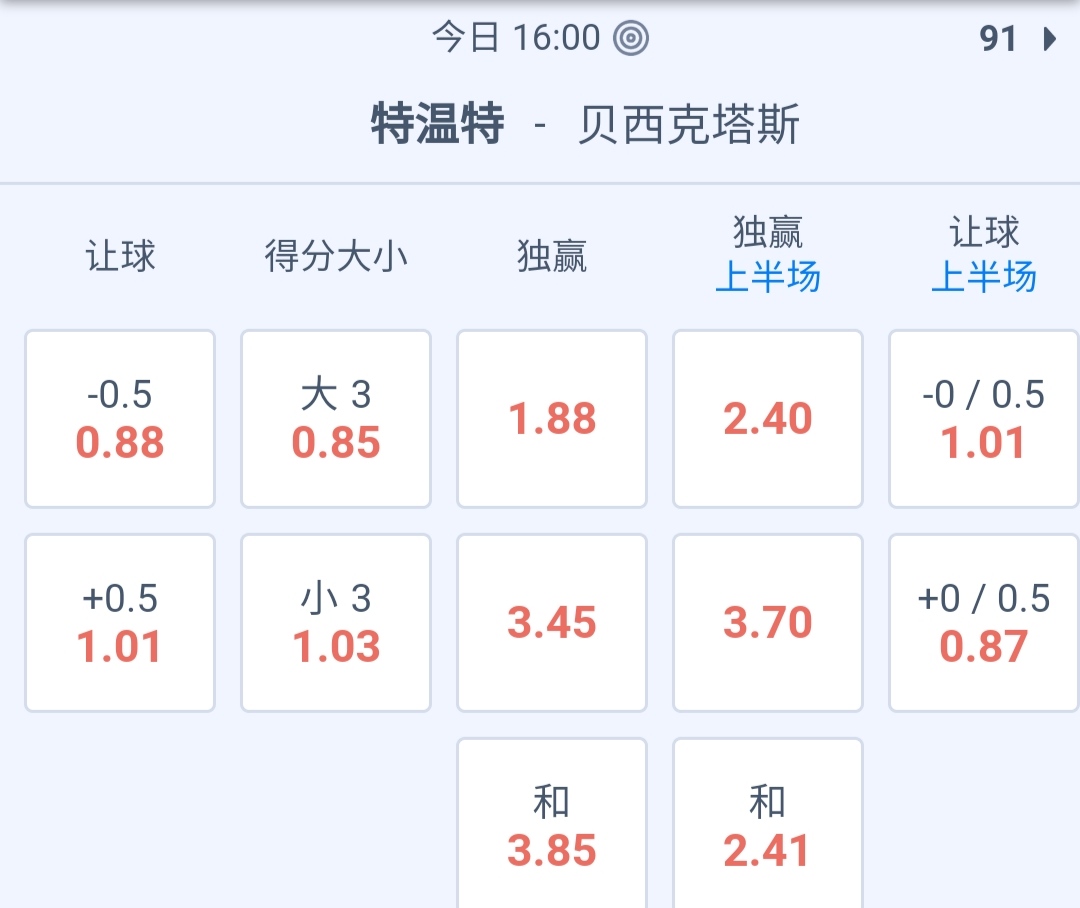Pick 大 3 over at 0.85
The height and width of the screenshot is (908, 1080).
pos(336,419)
